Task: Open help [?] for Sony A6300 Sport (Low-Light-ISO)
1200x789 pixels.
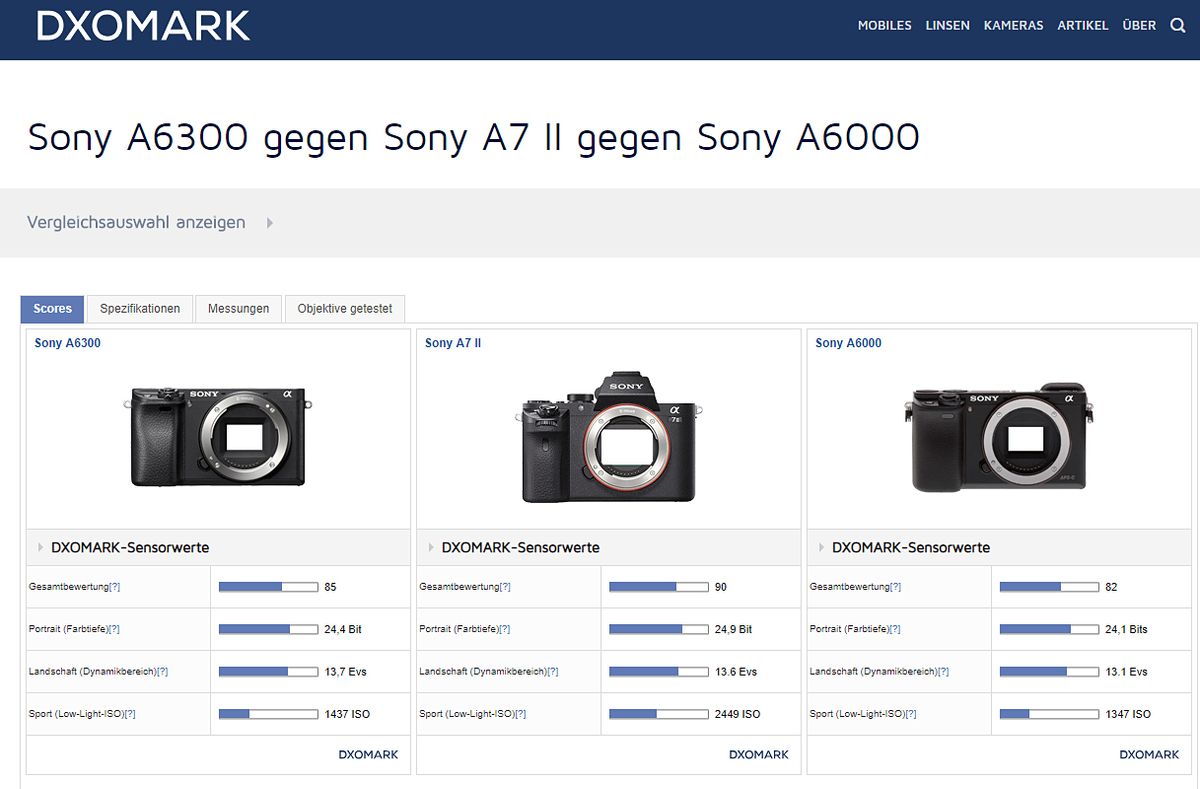Action: point(129,714)
